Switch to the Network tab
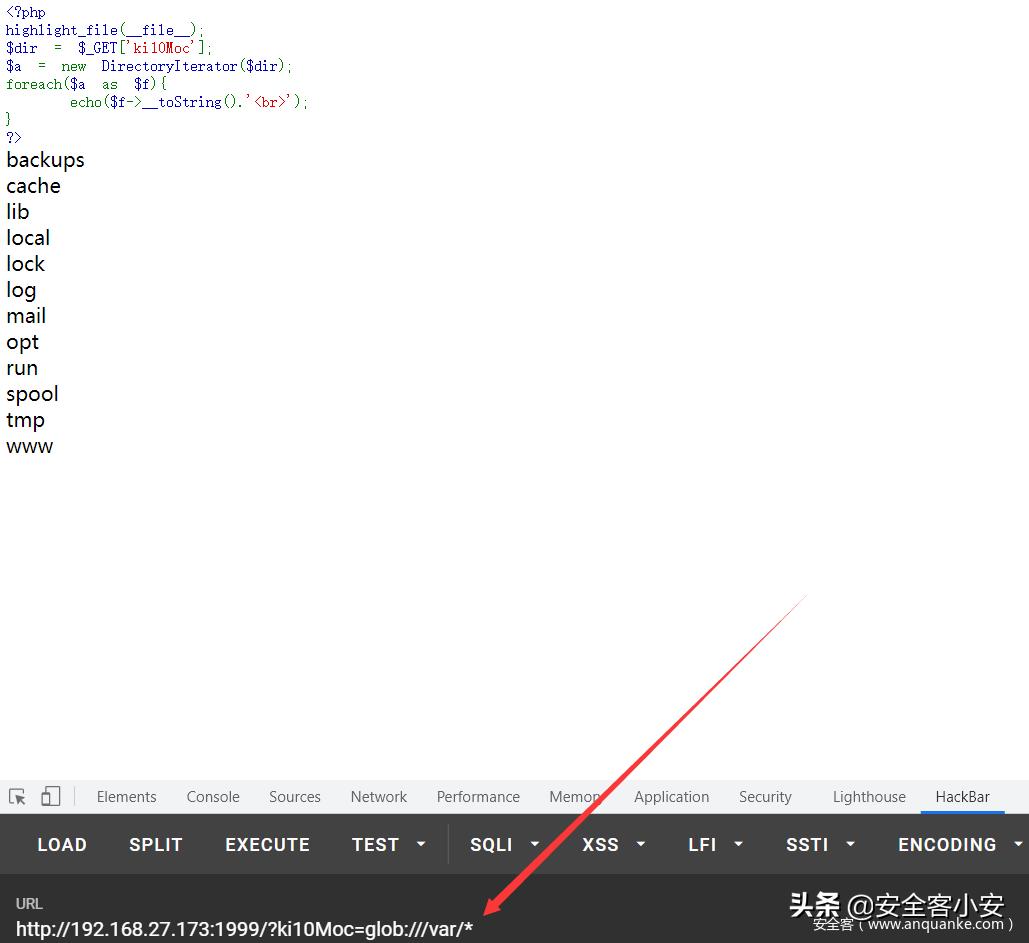 379,797
